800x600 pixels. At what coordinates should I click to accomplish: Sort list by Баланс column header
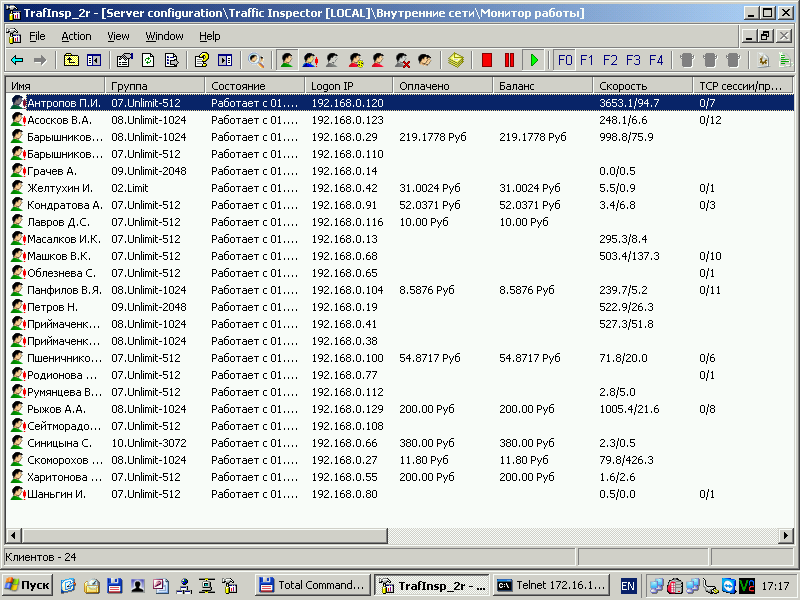coord(542,86)
